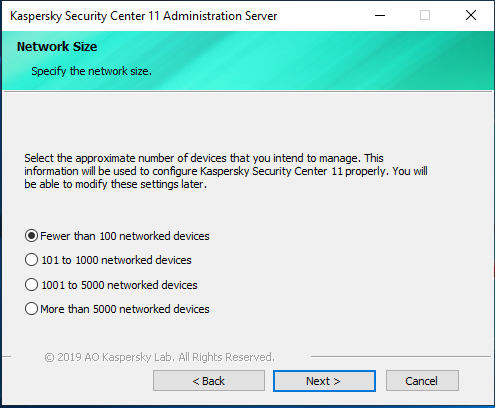This screenshot has height=408, width=495.
Task: Click the '101 to 1000 networked devices' label text
Action: pos(116,260)
